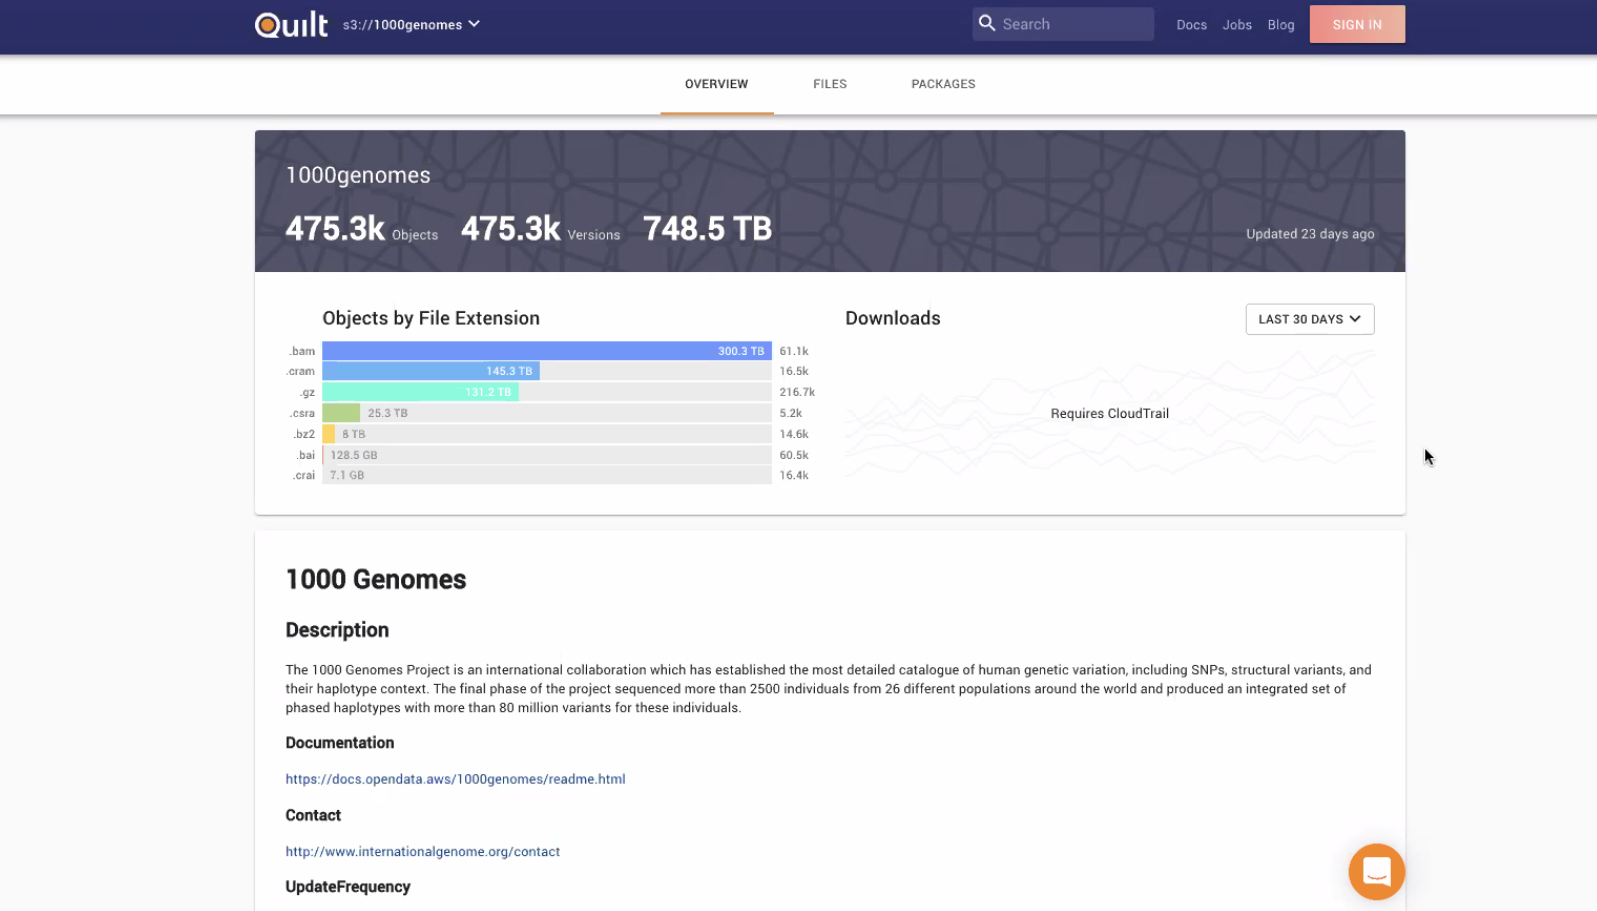This screenshot has width=1597, height=911.
Task: Click the .crai 7.1 GB row
Action: coord(547,475)
